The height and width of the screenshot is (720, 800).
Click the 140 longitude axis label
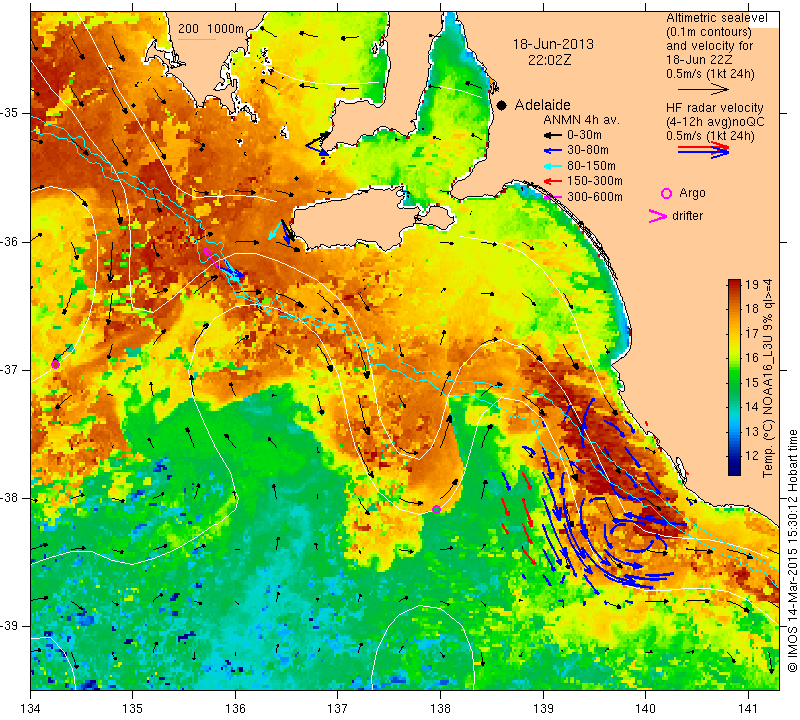click(x=645, y=709)
